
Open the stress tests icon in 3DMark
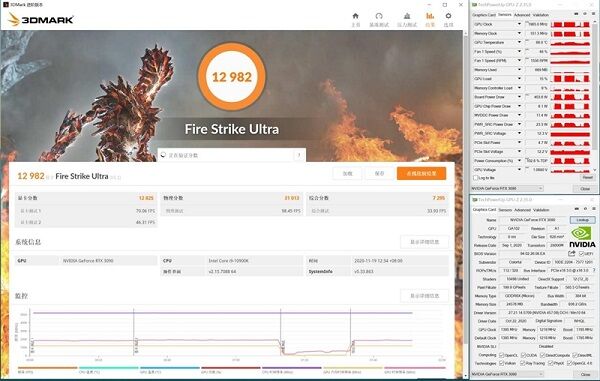tap(407, 16)
